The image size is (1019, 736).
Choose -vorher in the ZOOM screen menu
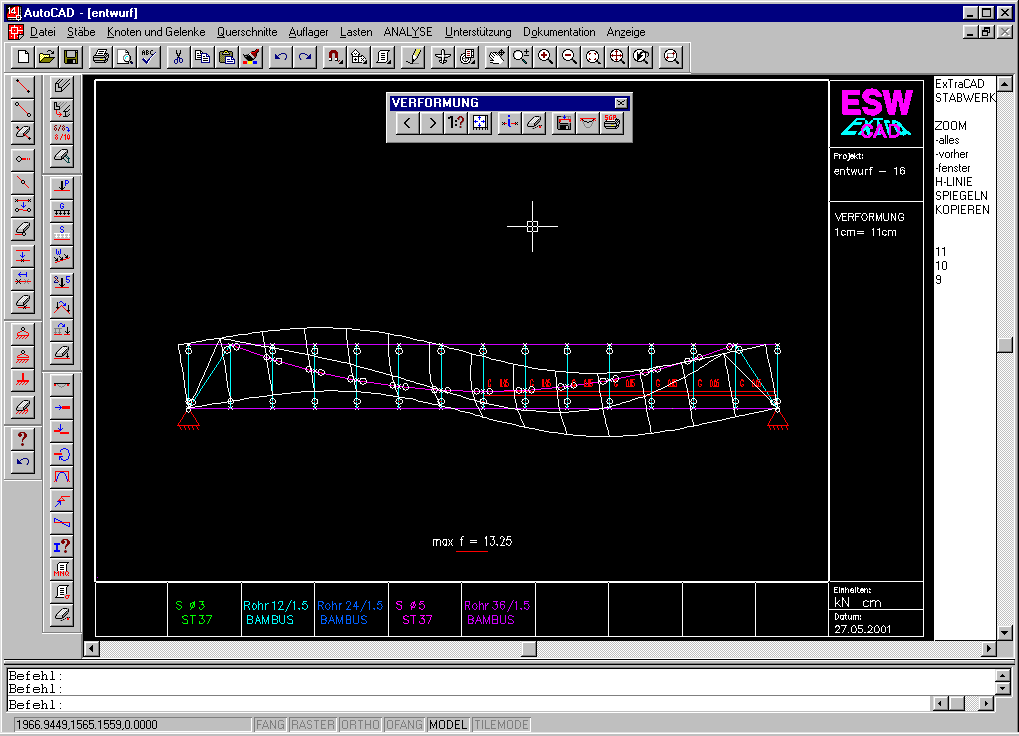point(951,154)
